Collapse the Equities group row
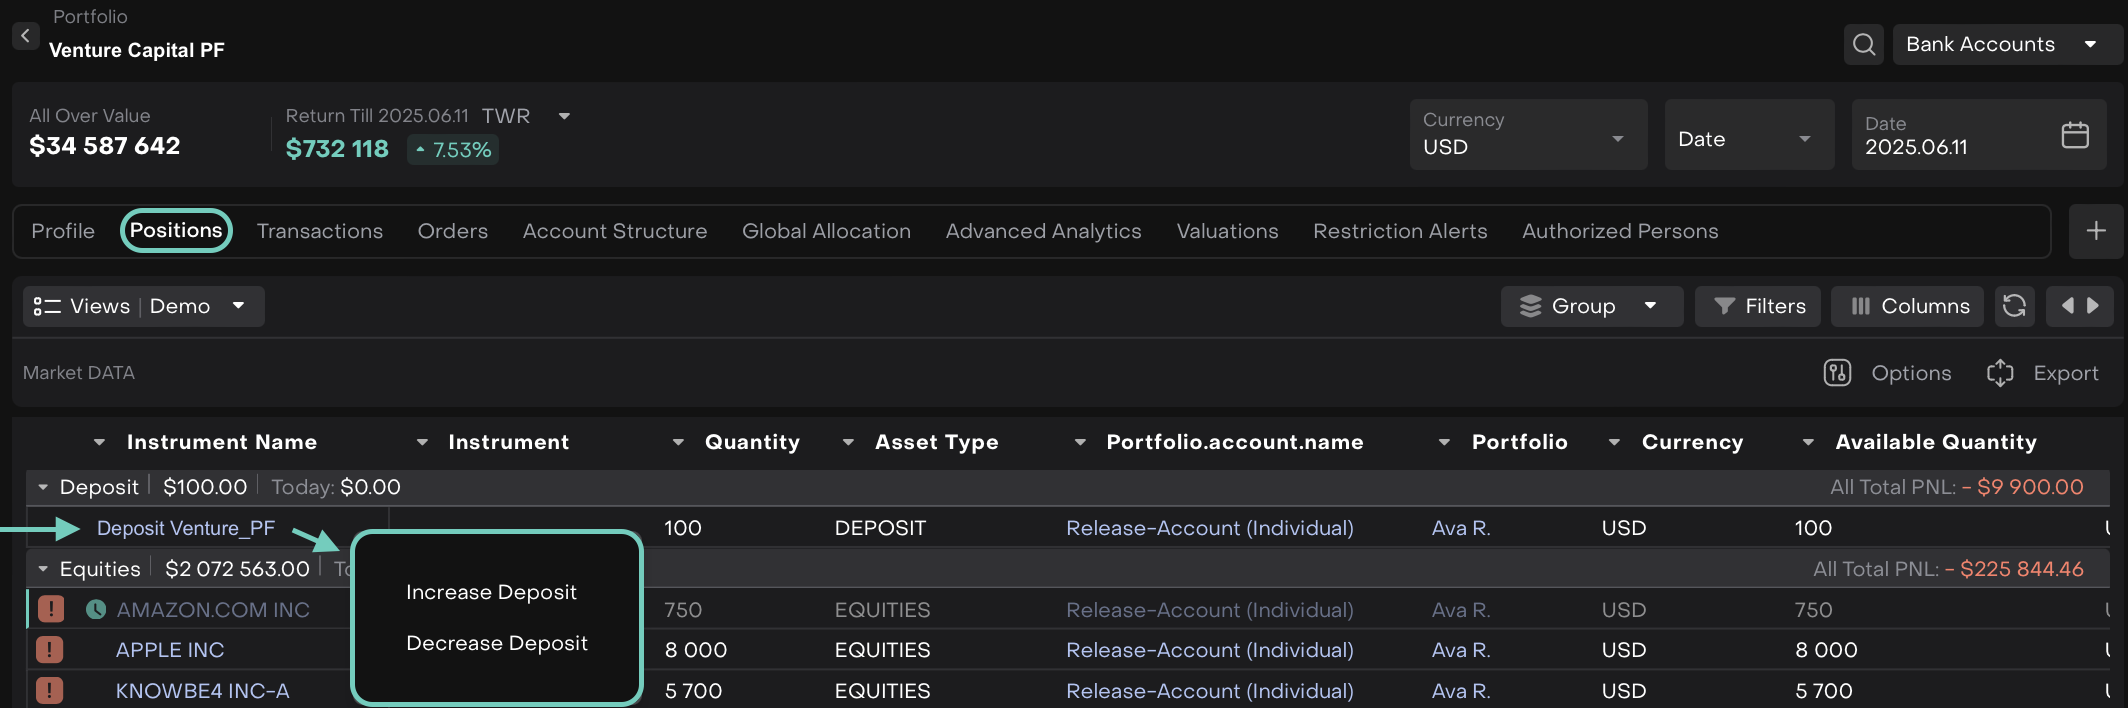This screenshot has width=2128, height=708. tap(43, 569)
